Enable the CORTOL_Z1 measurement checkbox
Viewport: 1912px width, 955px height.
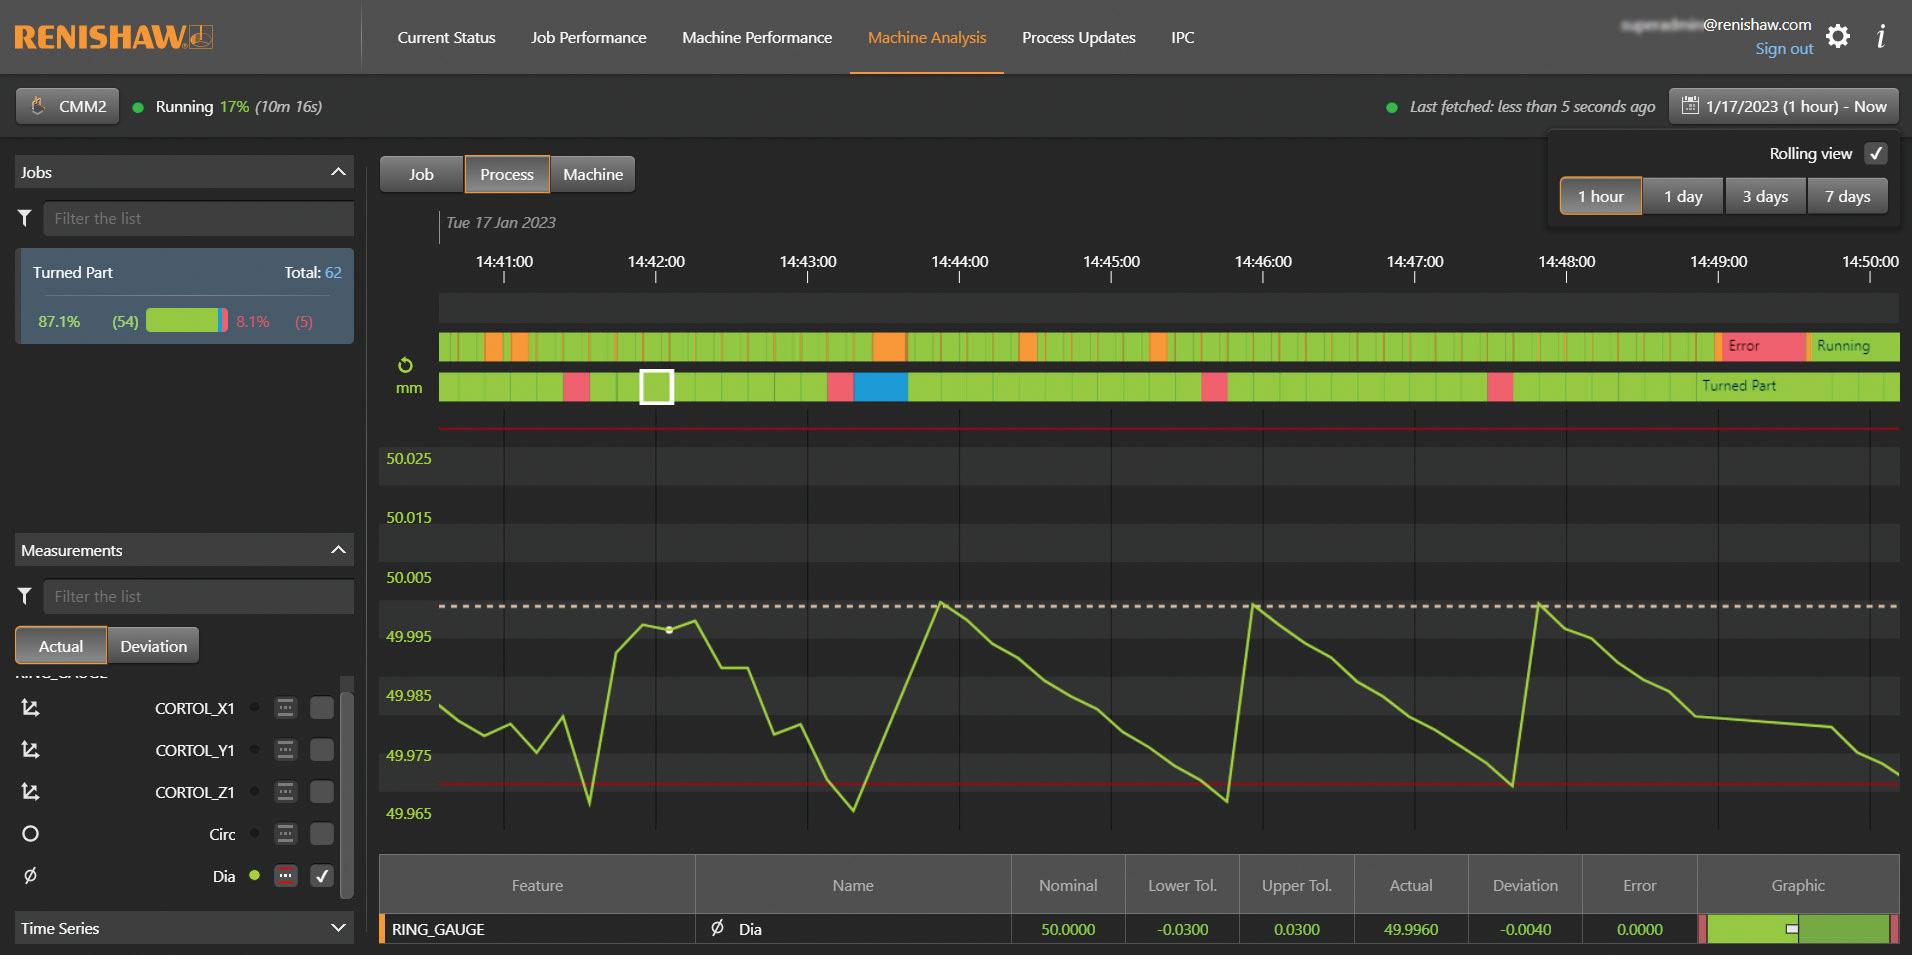tap(322, 792)
